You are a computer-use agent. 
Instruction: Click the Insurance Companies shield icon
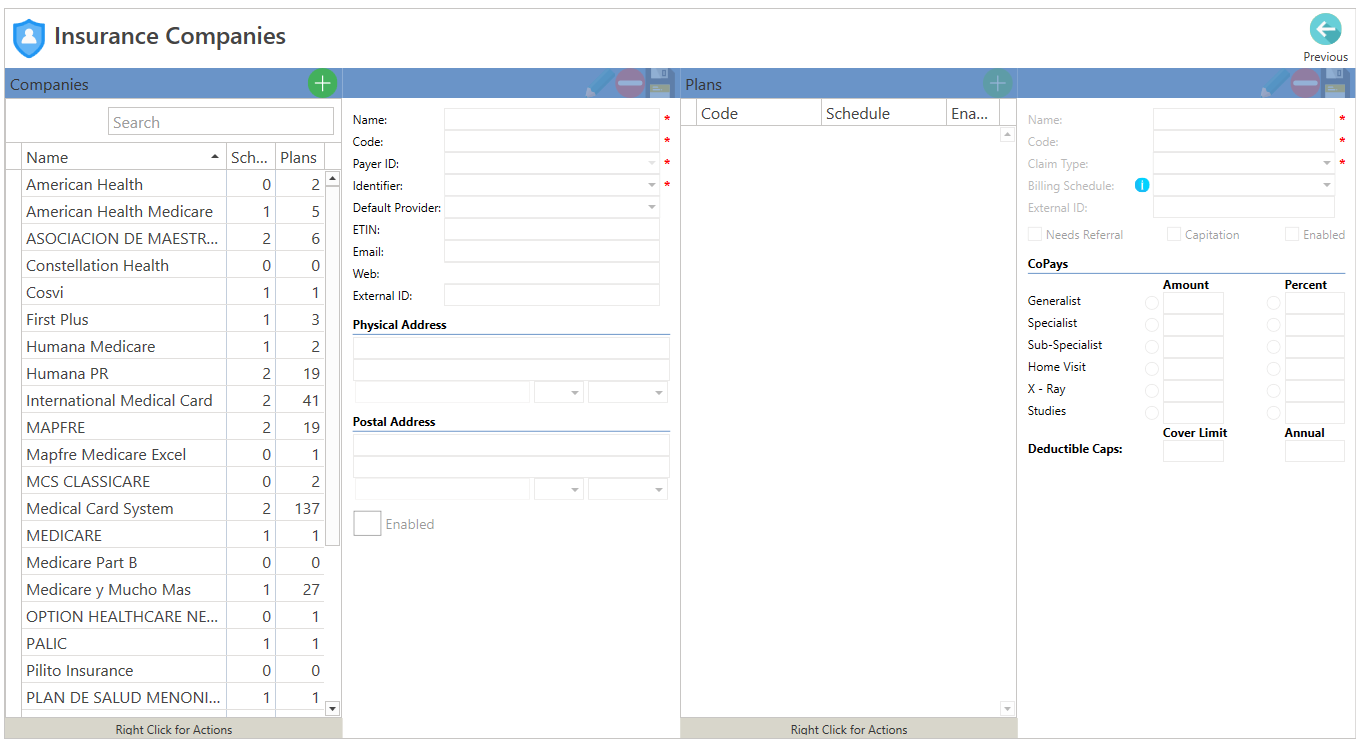[x=29, y=38]
